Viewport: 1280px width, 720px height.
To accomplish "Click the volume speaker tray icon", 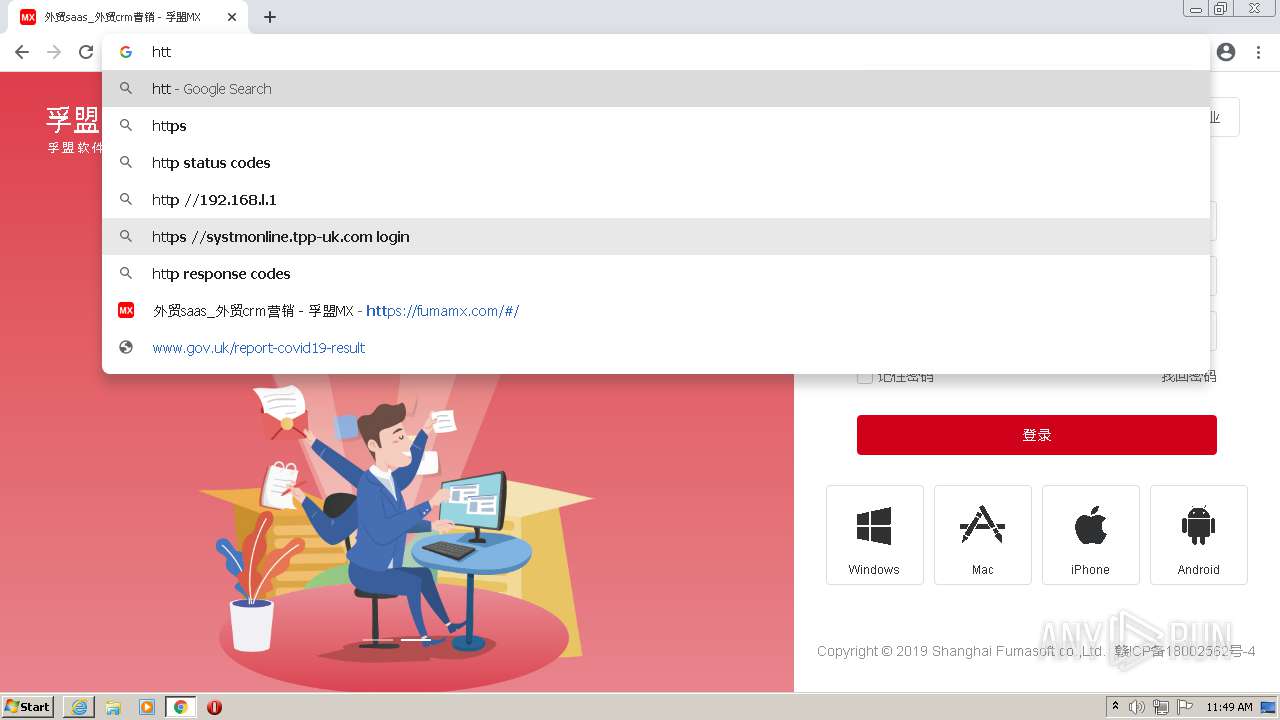I will 1137,707.
